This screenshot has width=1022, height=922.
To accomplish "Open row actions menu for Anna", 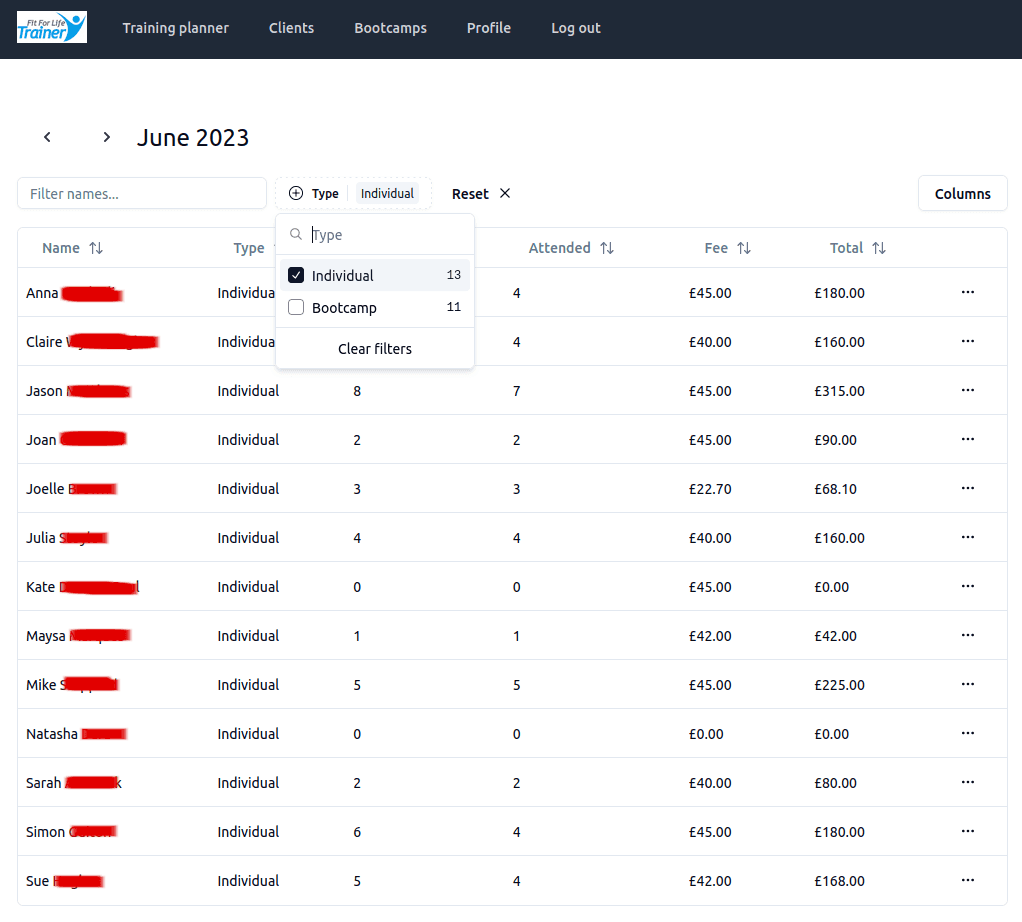I will coord(967,292).
